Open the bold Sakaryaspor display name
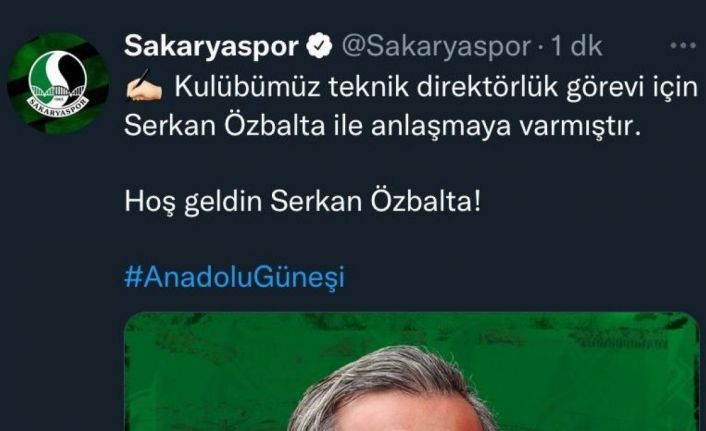Image resolution: width=706 pixels, height=431 pixels. point(211,46)
